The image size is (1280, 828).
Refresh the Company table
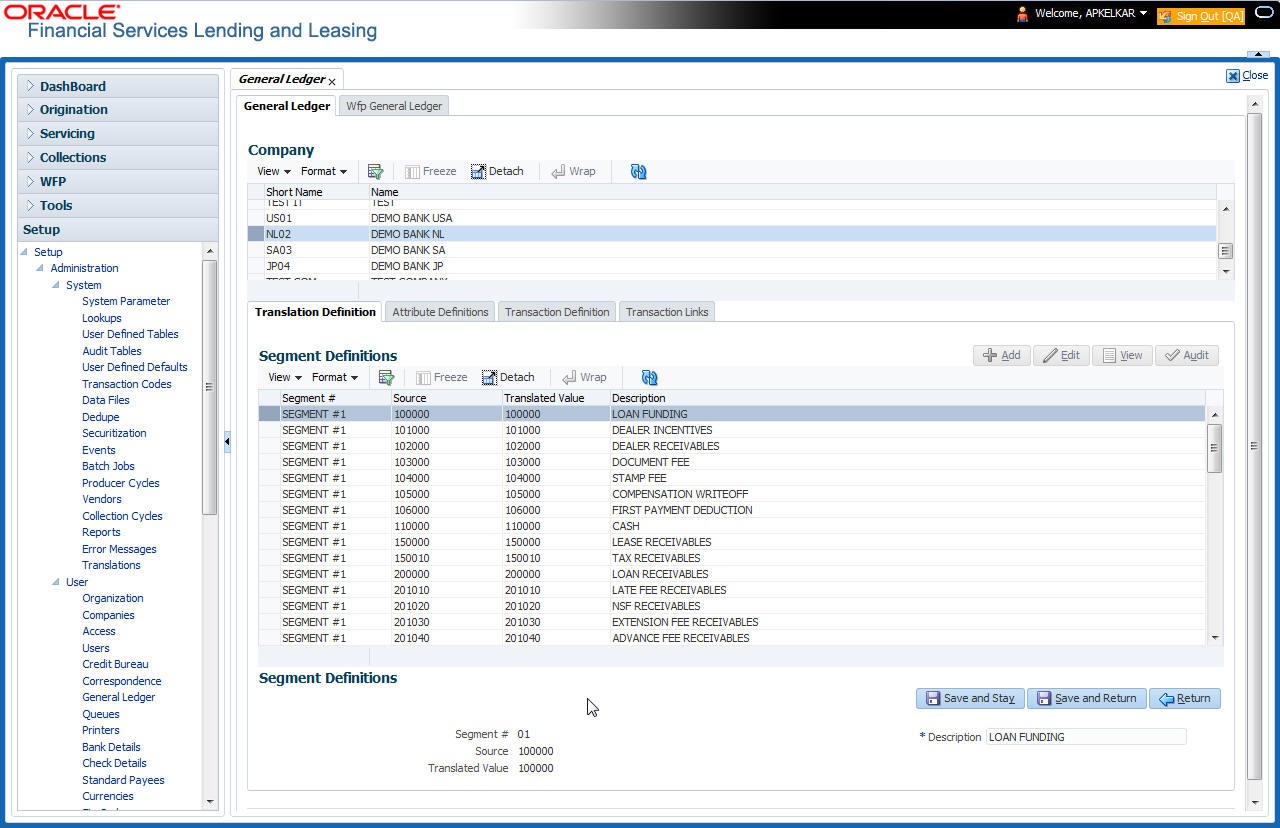(x=639, y=171)
